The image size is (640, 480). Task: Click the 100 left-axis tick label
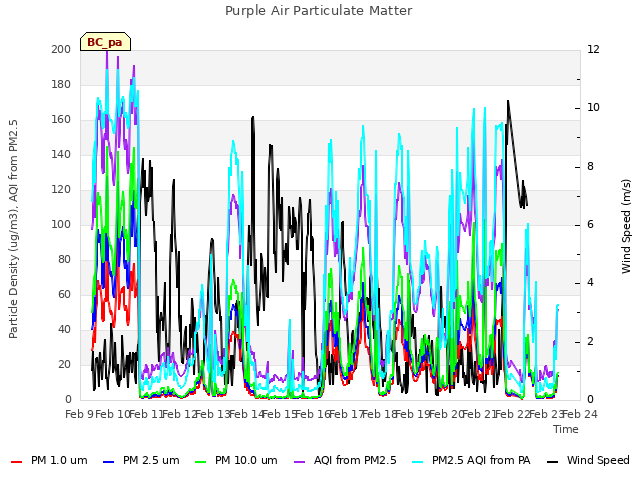61,224
